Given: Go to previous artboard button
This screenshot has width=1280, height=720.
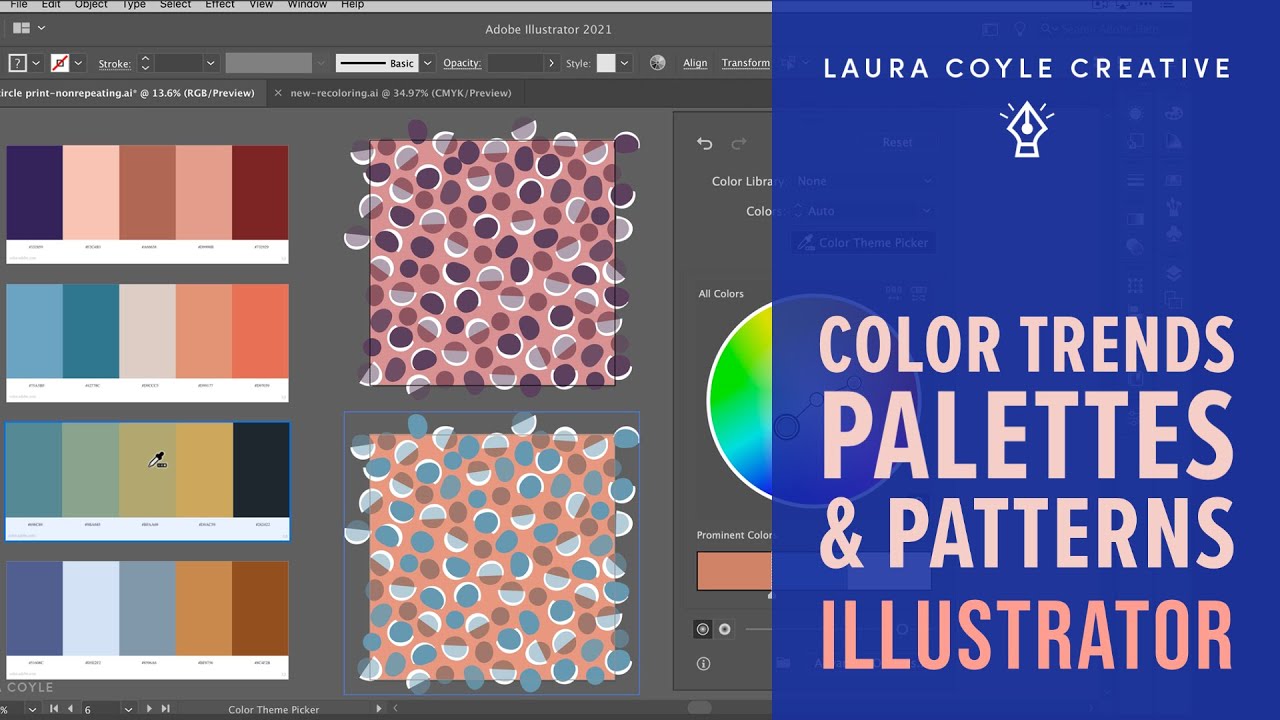Looking at the screenshot, I should tap(70, 709).
